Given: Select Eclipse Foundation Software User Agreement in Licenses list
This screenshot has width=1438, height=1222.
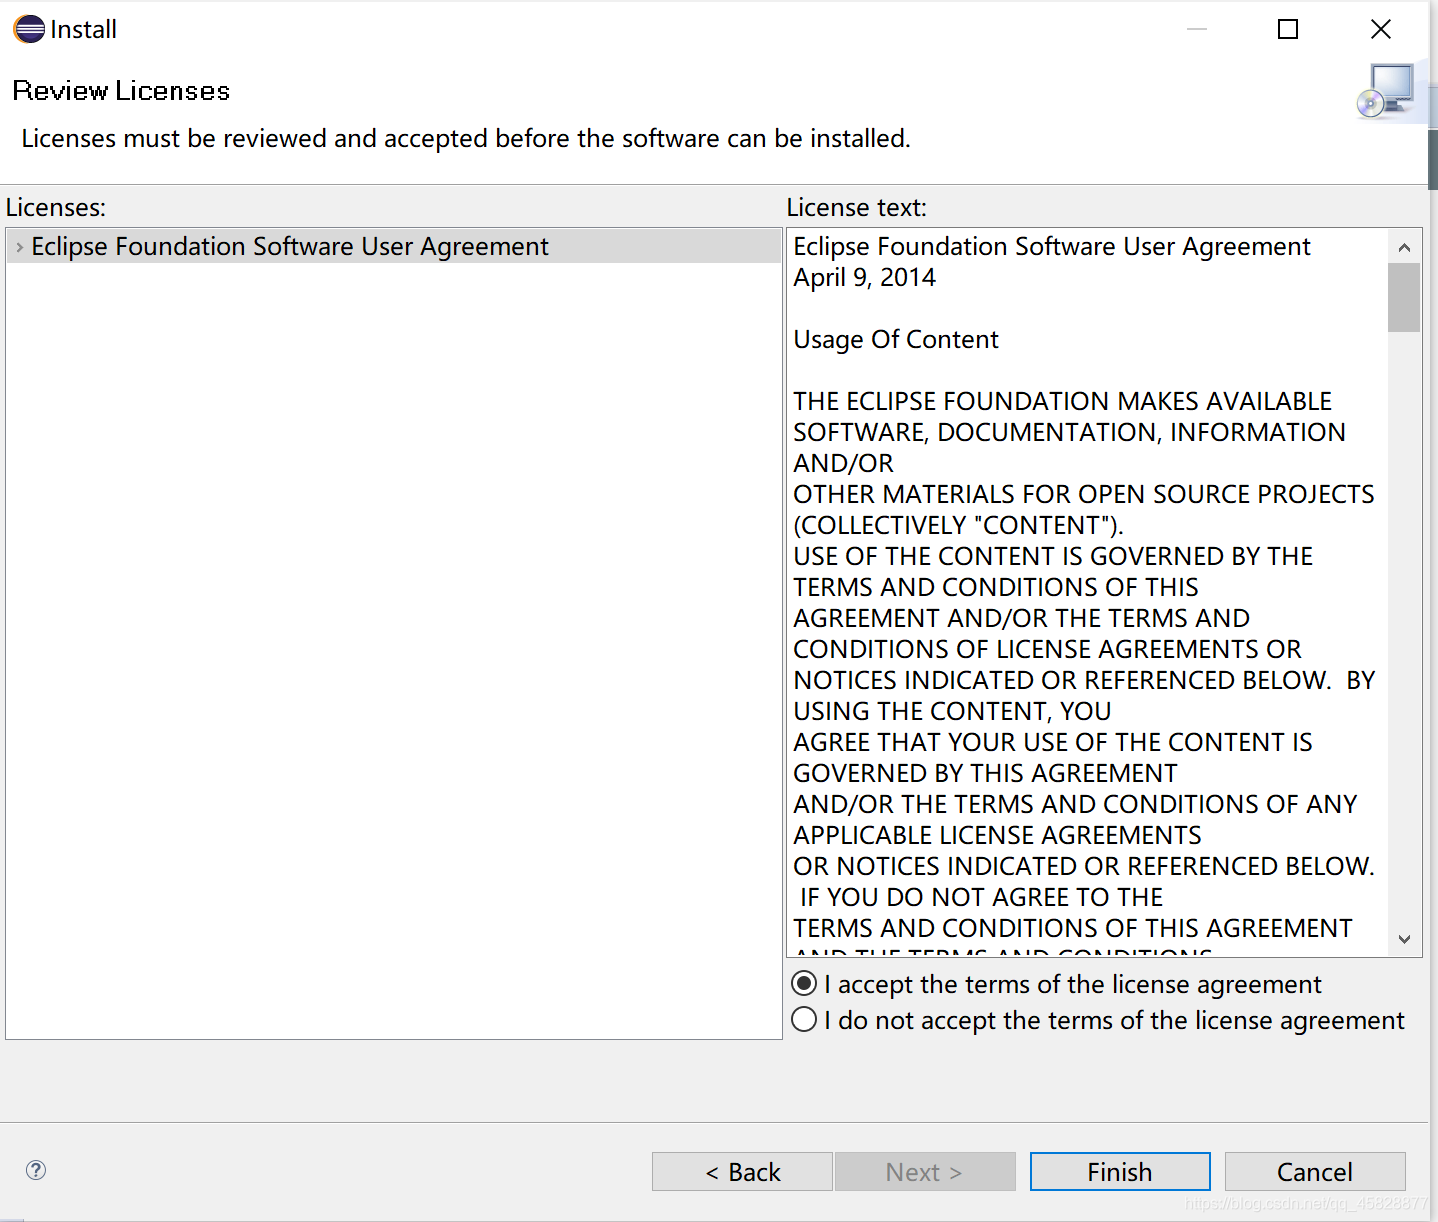Looking at the screenshot, I should point(394,246).
